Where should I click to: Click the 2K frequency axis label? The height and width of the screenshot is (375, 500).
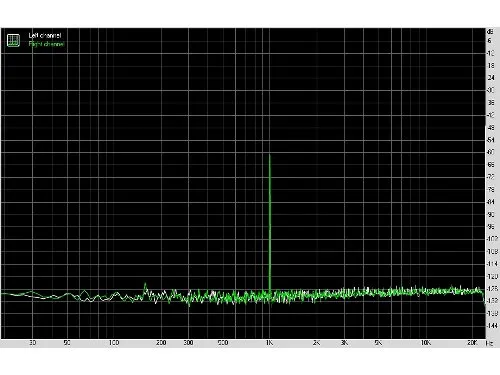[317, 343]
